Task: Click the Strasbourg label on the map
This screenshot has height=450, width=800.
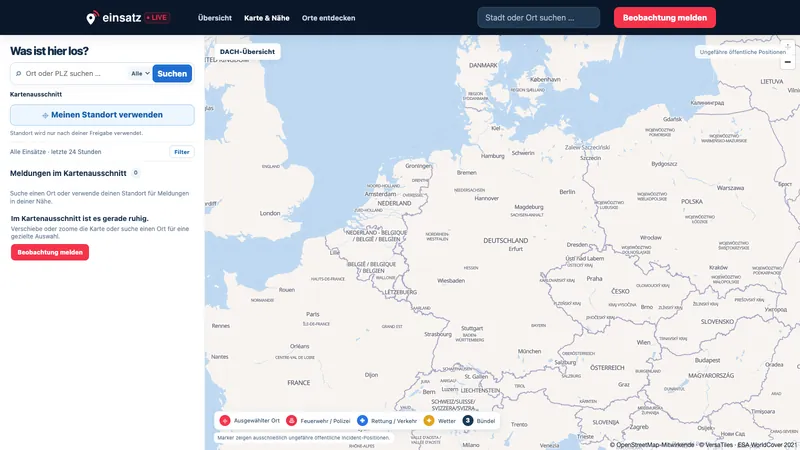Action: click(x=438, y=335)
